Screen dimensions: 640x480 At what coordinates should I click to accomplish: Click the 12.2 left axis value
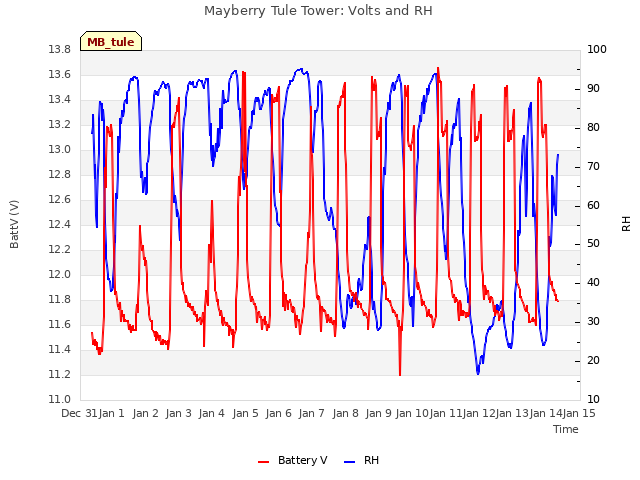pos(59,249)
